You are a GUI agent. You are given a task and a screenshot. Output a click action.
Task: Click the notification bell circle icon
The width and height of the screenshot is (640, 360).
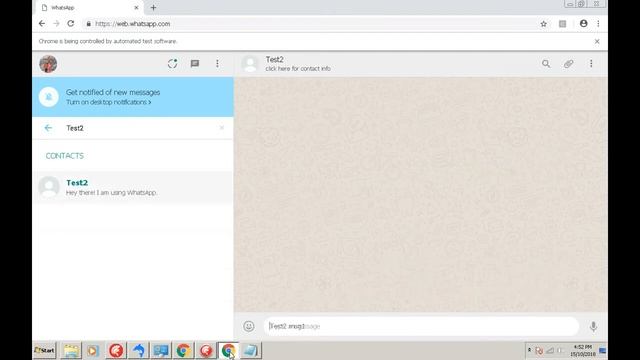pos(49,97)
